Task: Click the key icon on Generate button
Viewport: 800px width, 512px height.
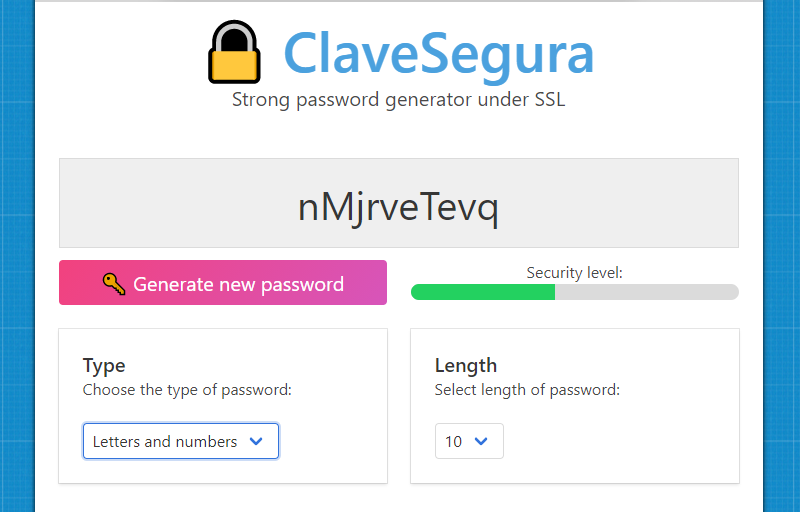Action: pos(114,284)
